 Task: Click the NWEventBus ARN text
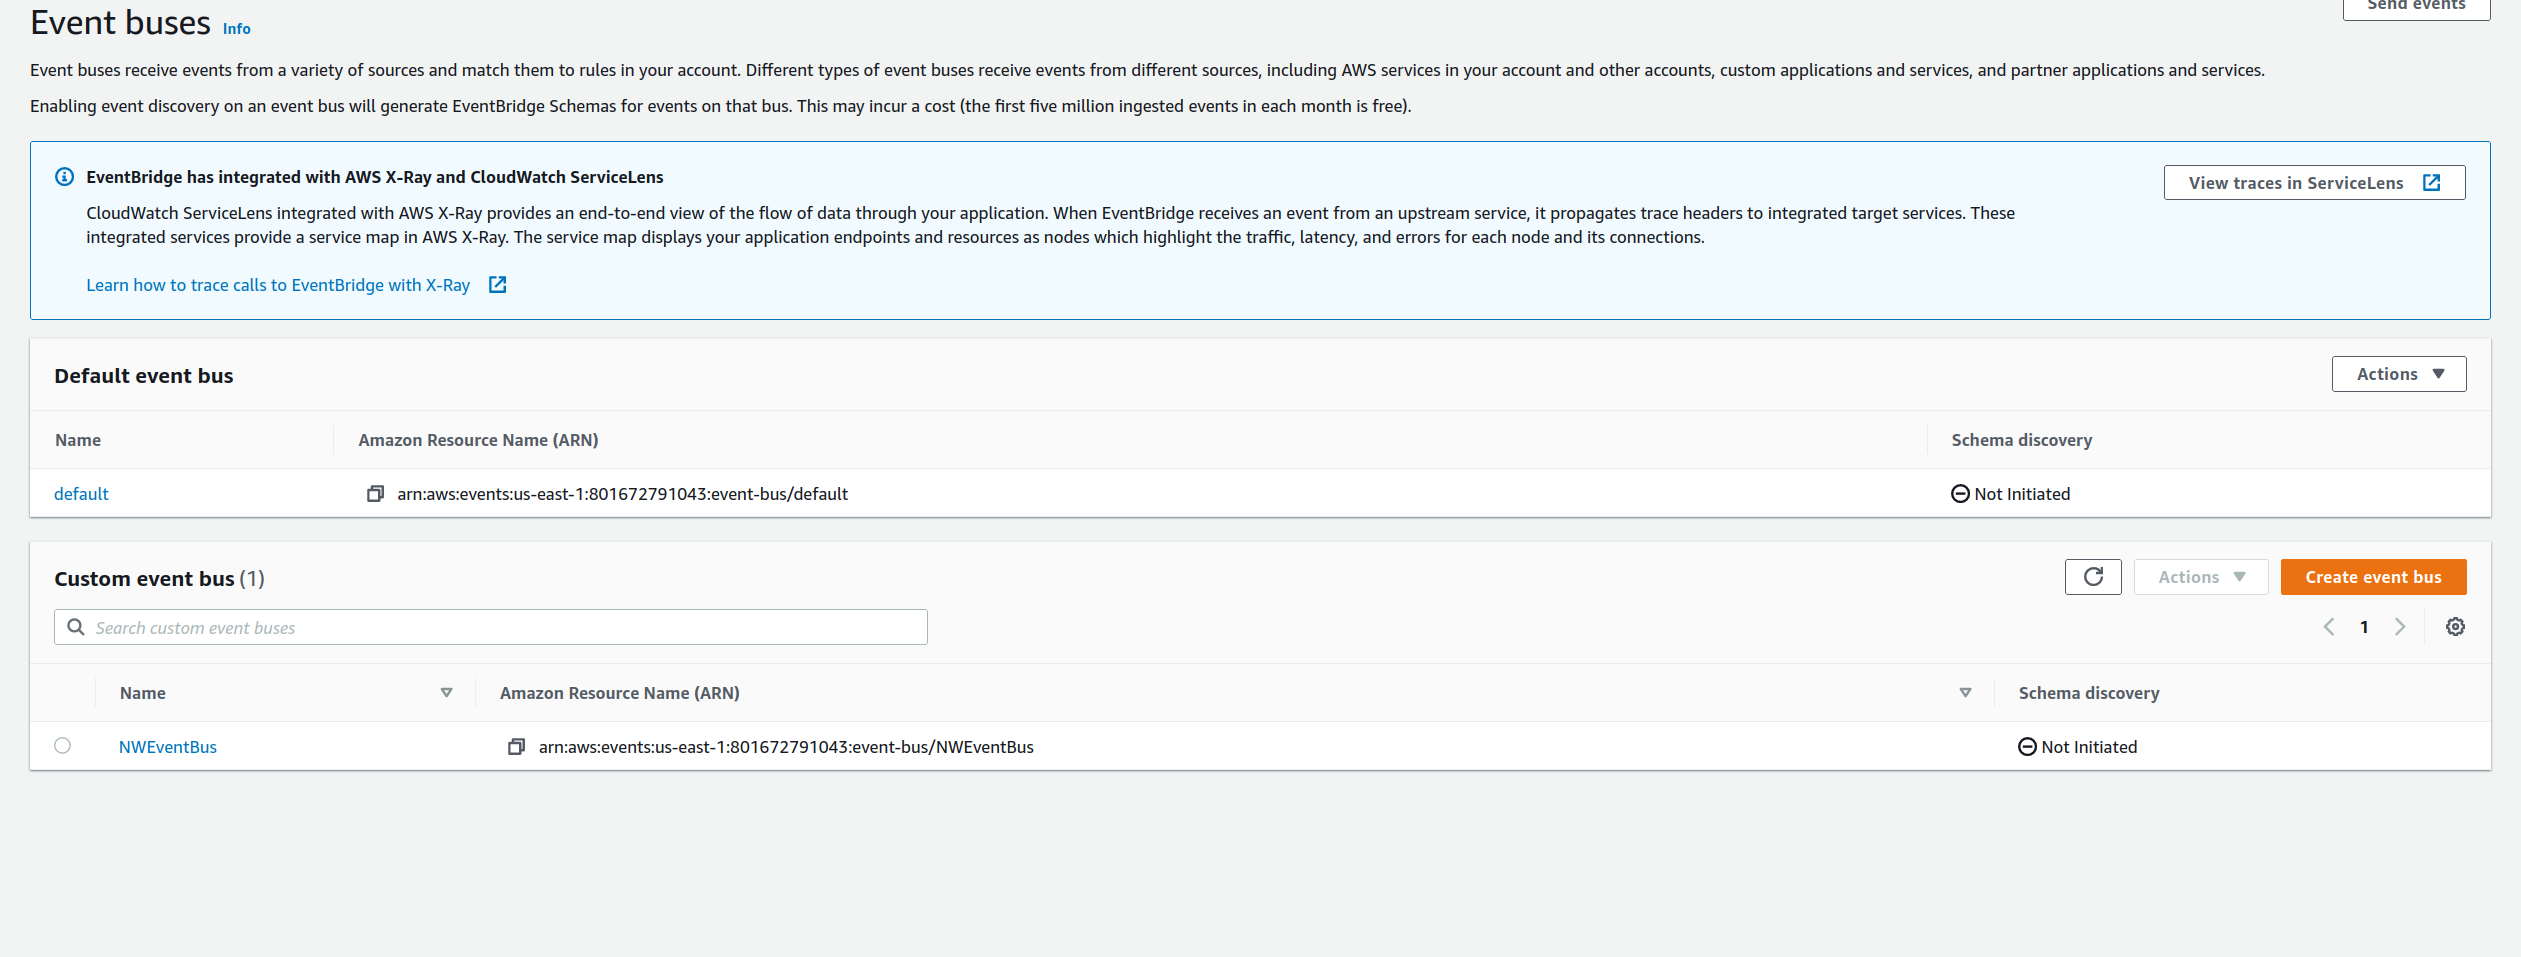786,747
